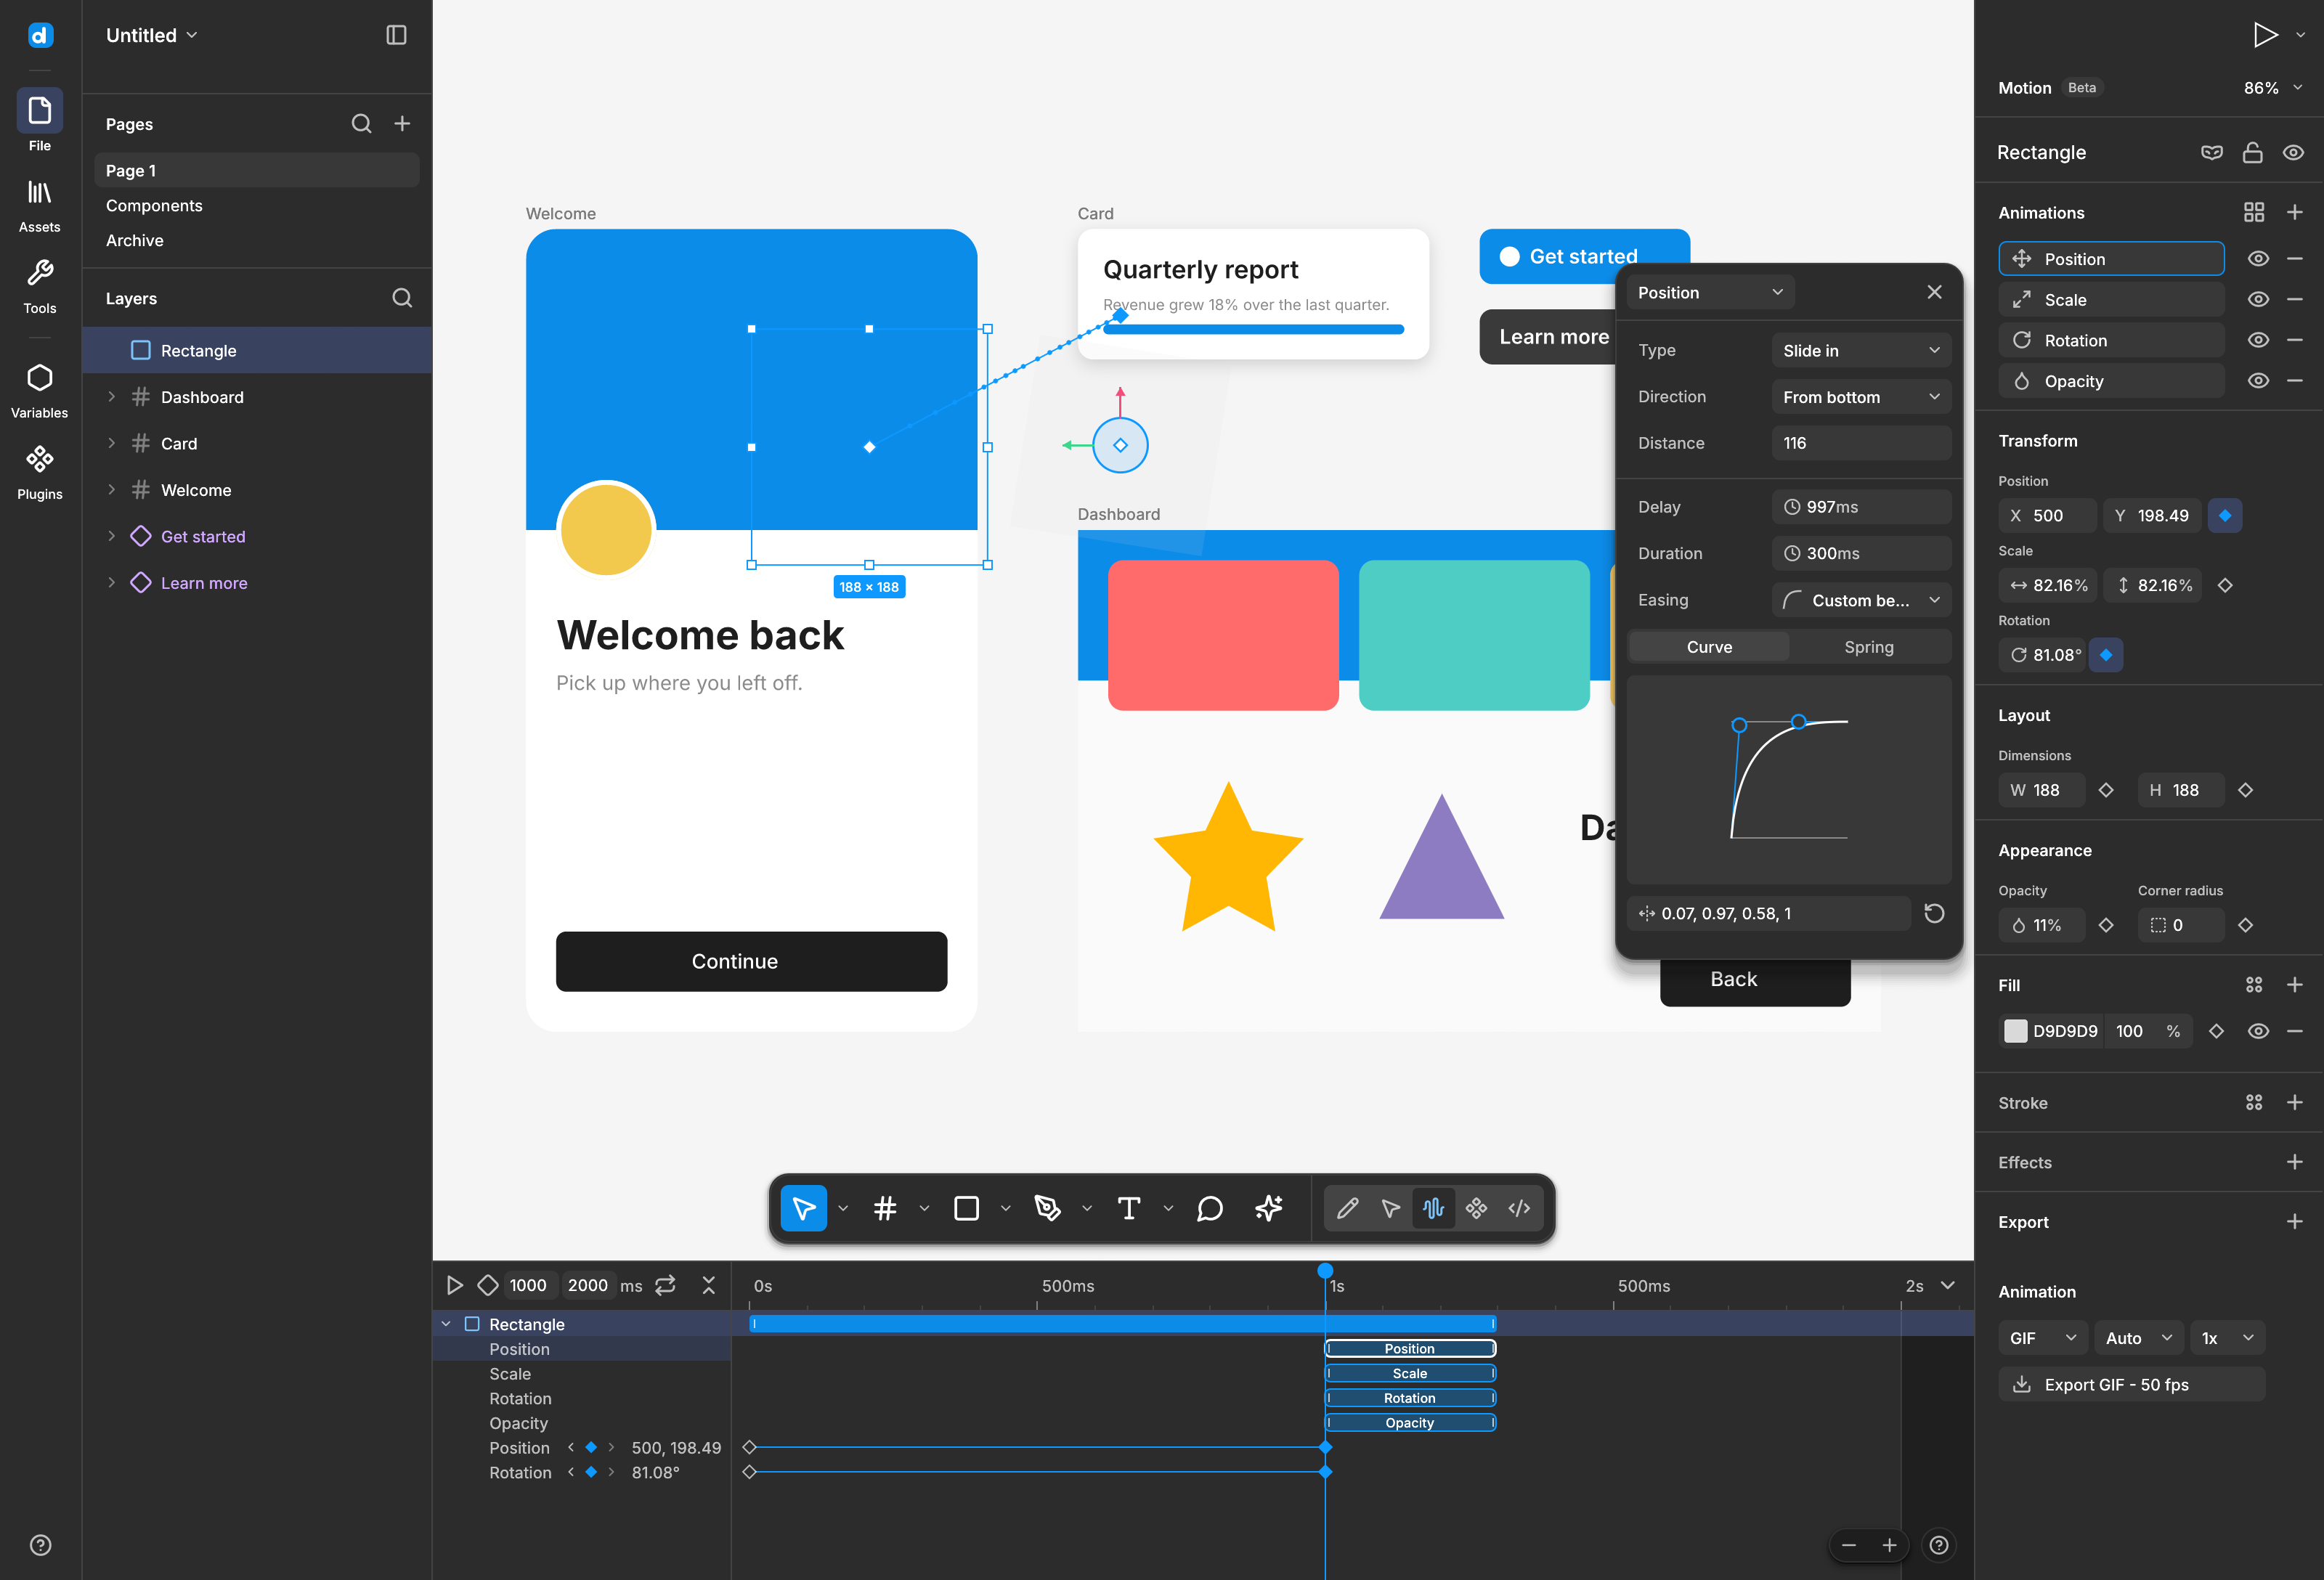Viewport: 2324px width, 1580px height.
Task: Click the Continue button on Welcome frame
Action: 751,961
